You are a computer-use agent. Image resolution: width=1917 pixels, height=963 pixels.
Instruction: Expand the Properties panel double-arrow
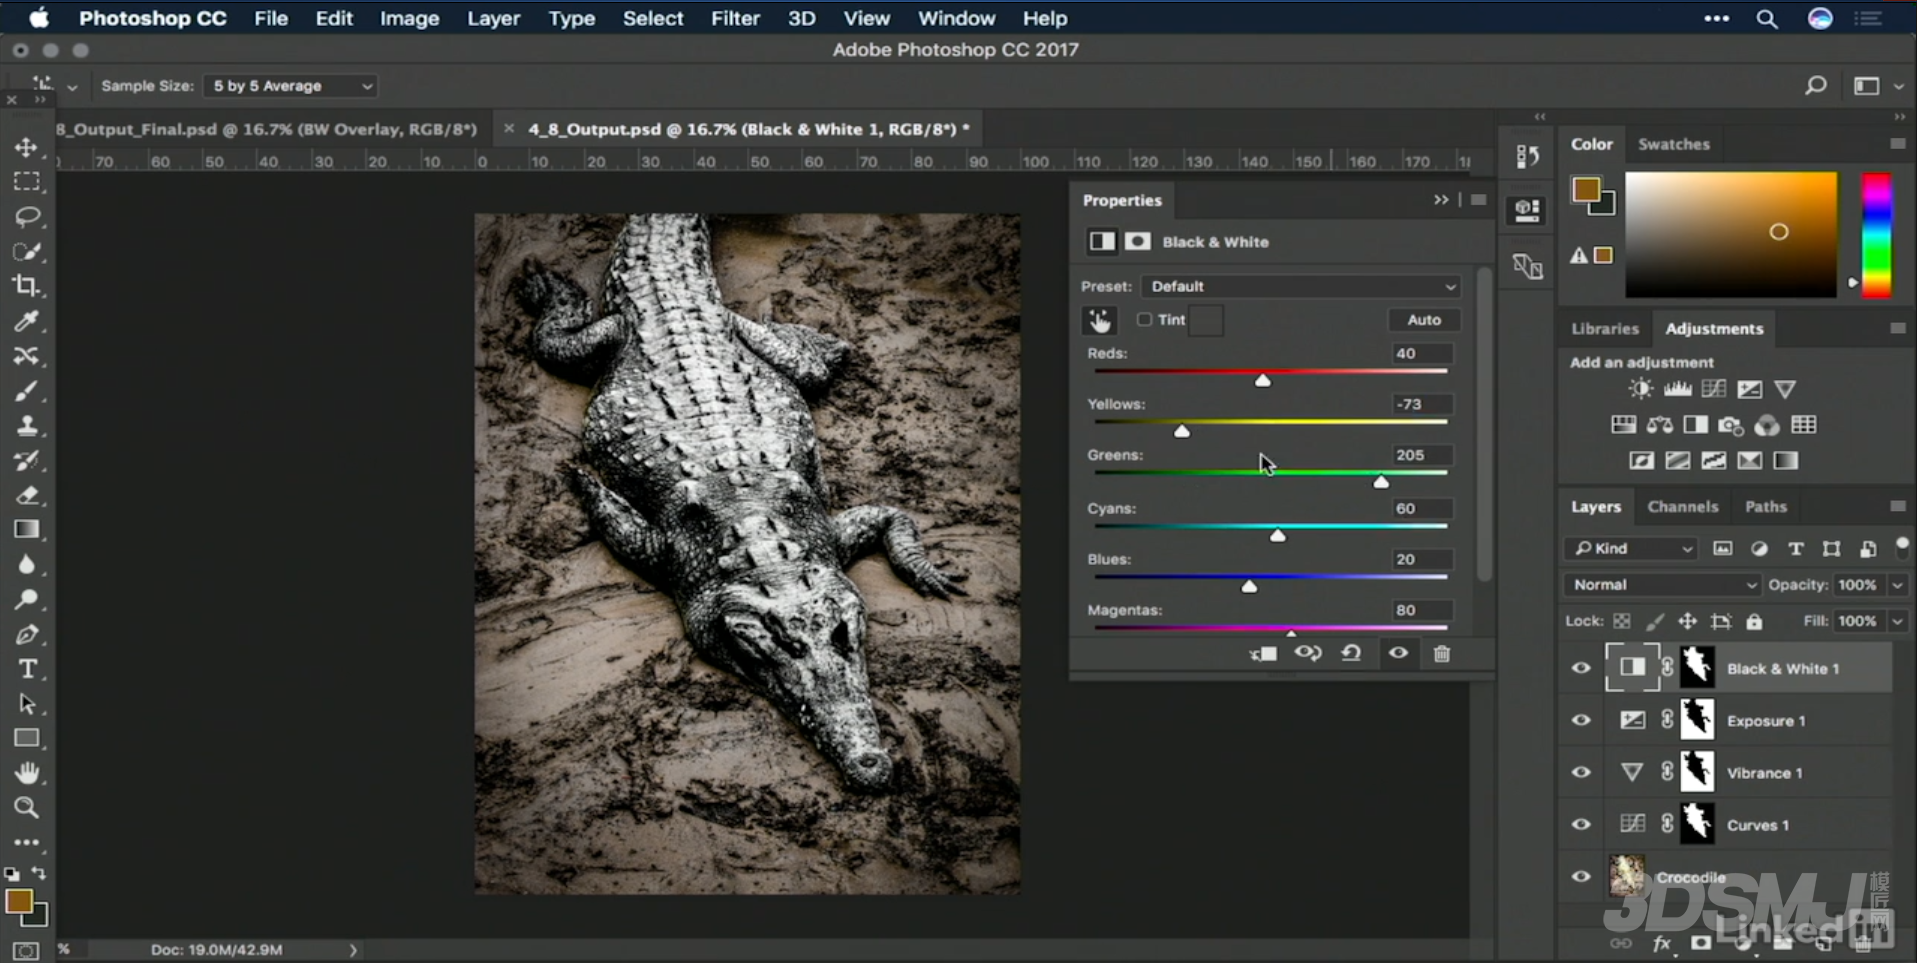click(x=1441, y=200)
